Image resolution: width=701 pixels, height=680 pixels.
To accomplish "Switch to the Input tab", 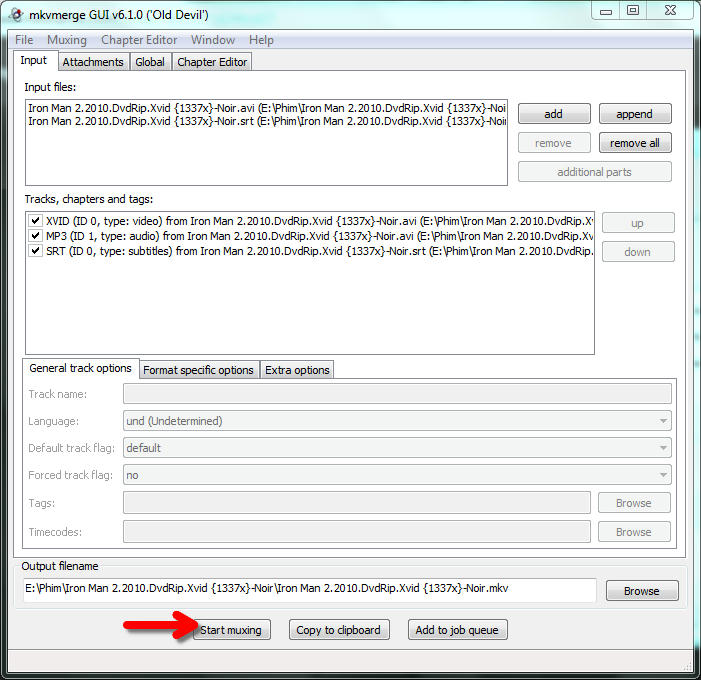I will click(34, 60).
